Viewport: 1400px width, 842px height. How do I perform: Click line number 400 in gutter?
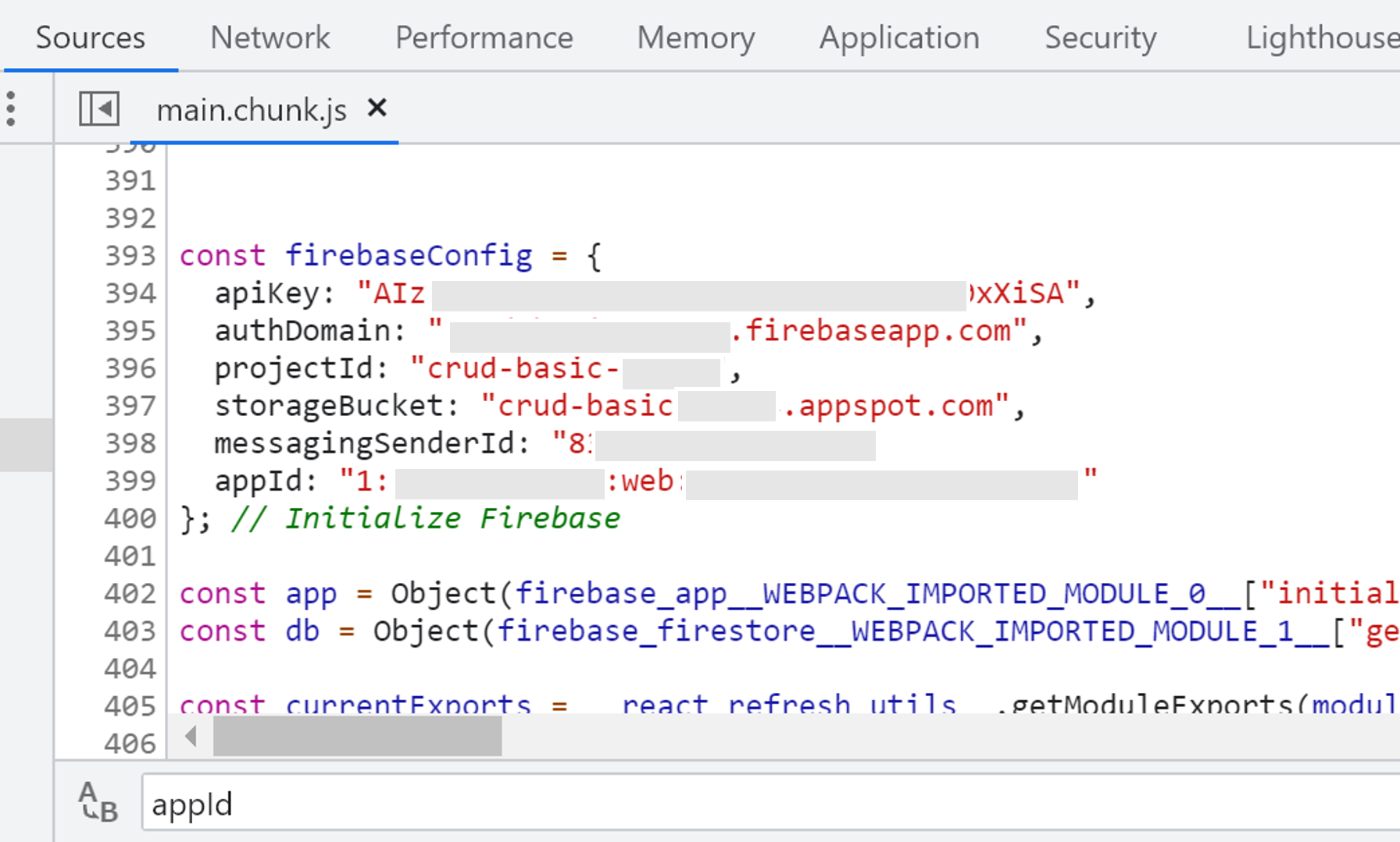click(x=130, y=519)
